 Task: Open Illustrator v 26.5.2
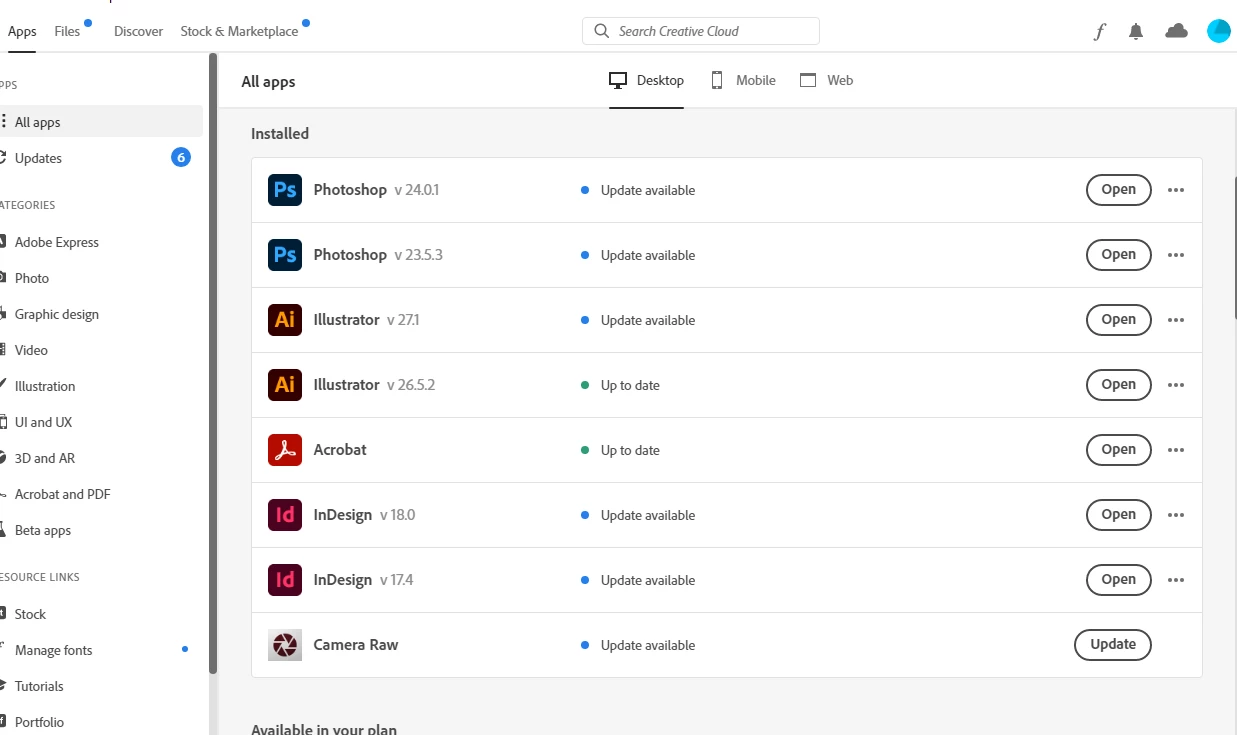(1119, 385)
